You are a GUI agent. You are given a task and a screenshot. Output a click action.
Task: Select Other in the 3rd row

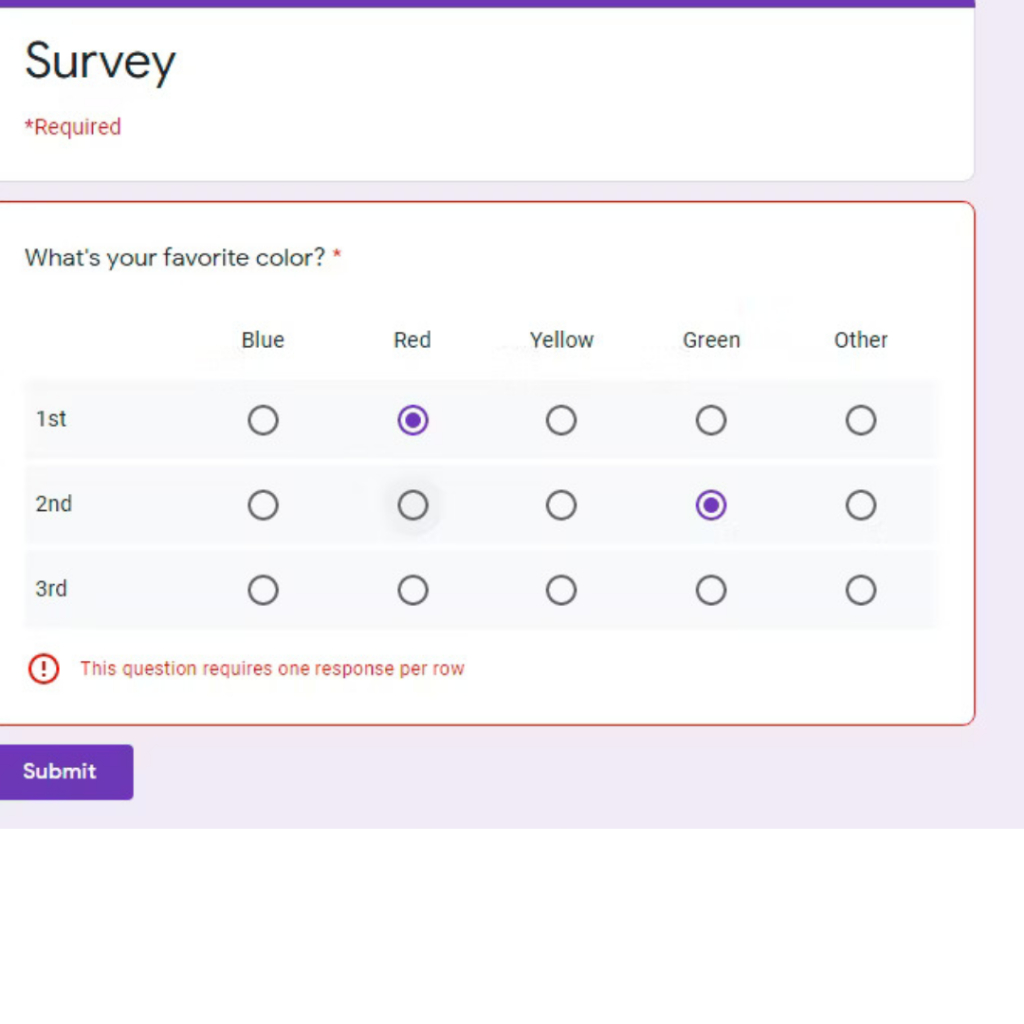click(x=860, y=591)
